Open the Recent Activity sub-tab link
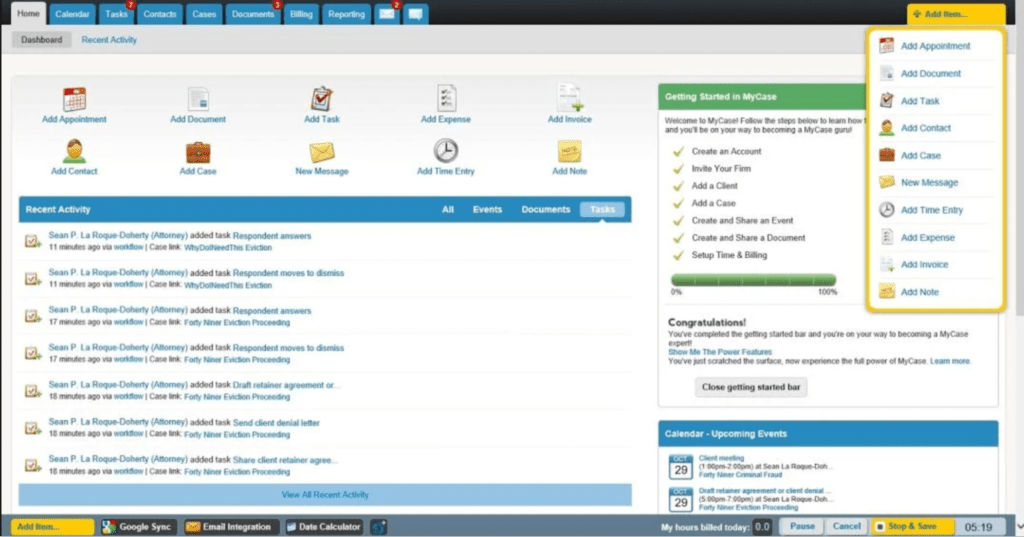 pos(109,40)
